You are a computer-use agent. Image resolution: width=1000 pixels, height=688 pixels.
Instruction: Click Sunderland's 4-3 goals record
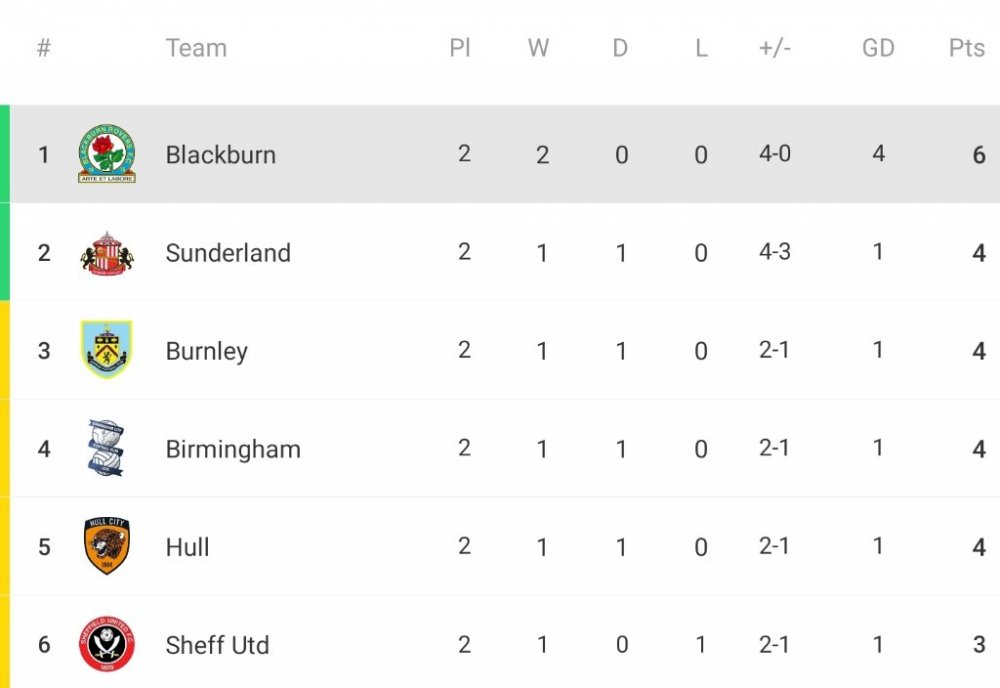(x=774, y=252)
